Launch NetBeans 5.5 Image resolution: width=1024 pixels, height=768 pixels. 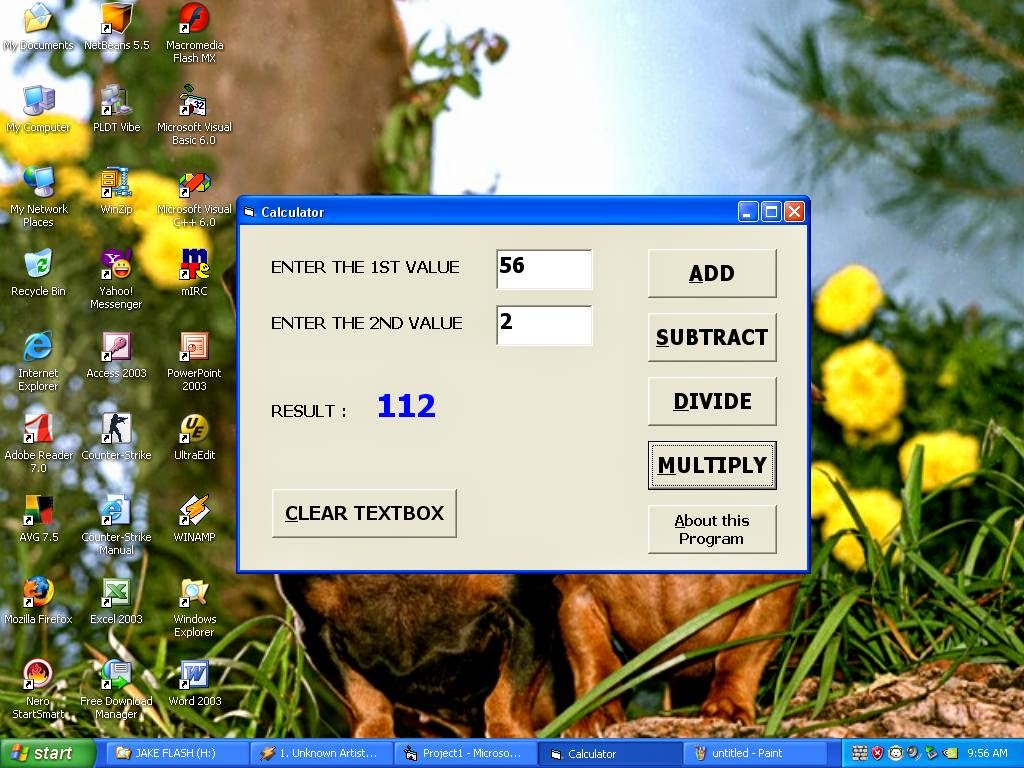(x=119, y=18)
